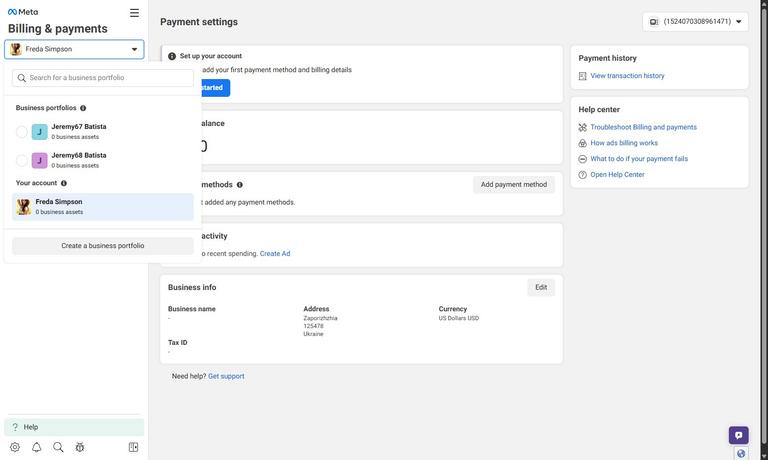Click the Open Help Center question icon
The height and width of the screenshot is (460, 768).
click(x=582, y=175)
